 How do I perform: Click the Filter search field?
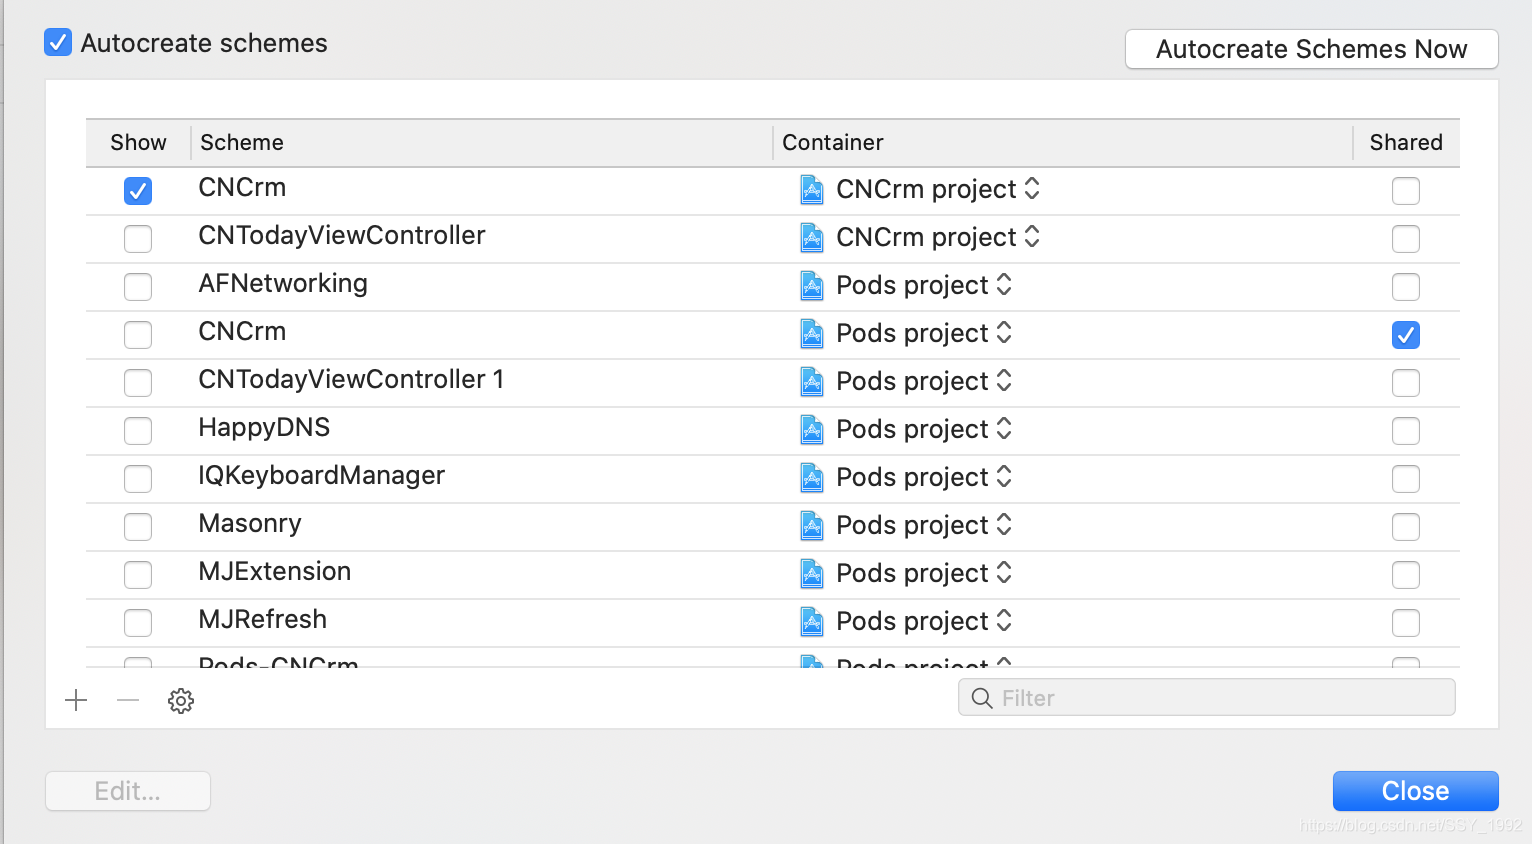pos(1206,698)
